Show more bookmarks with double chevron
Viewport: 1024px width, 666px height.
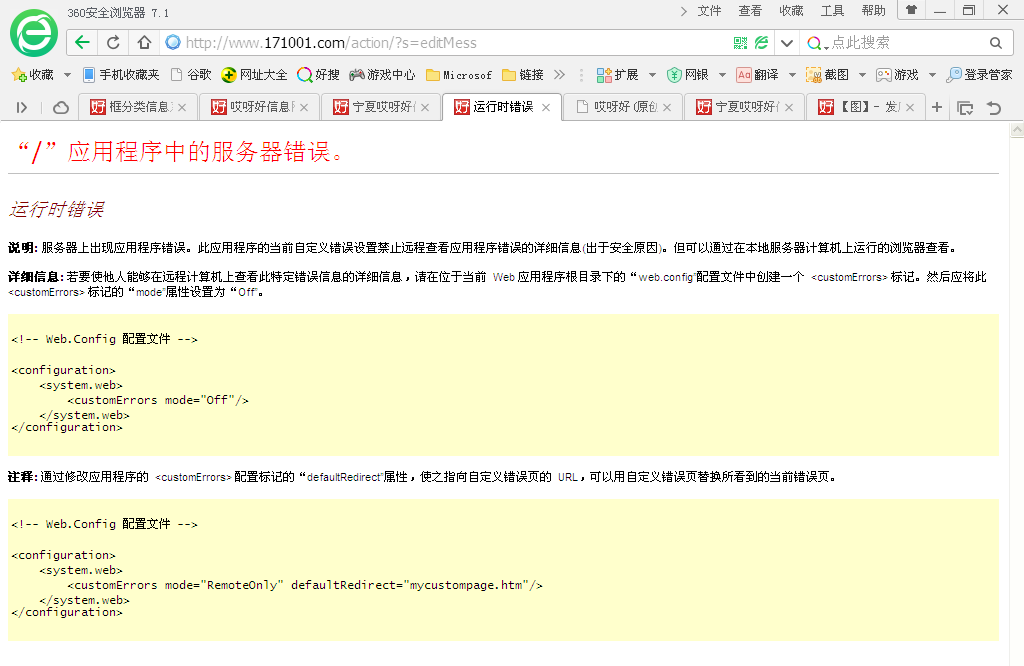pos(559,75)
